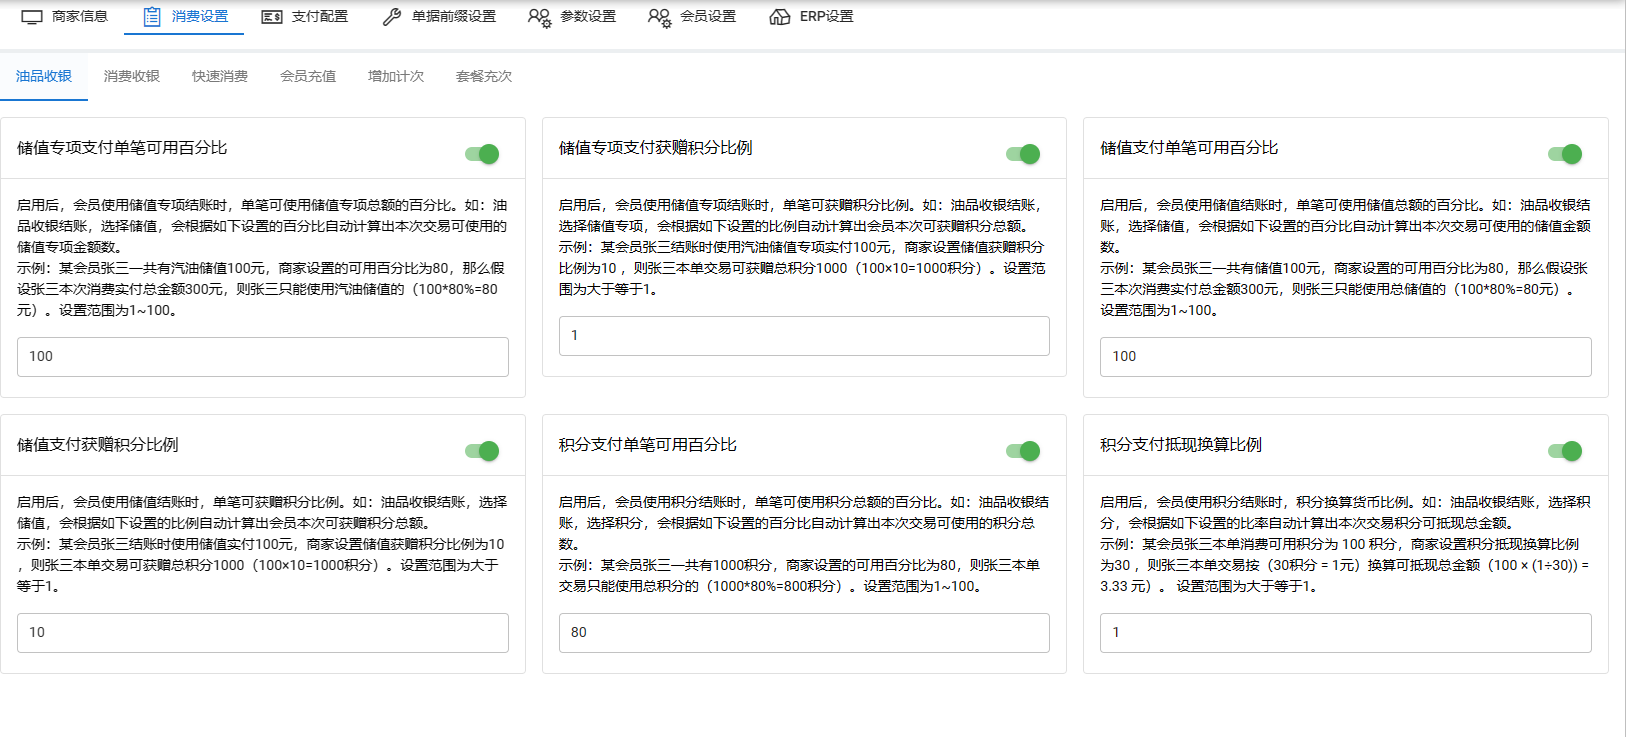Screen dimensions: 1626x737
Task: Switch to the 套餐充次 tab
Action: (484, 76)
